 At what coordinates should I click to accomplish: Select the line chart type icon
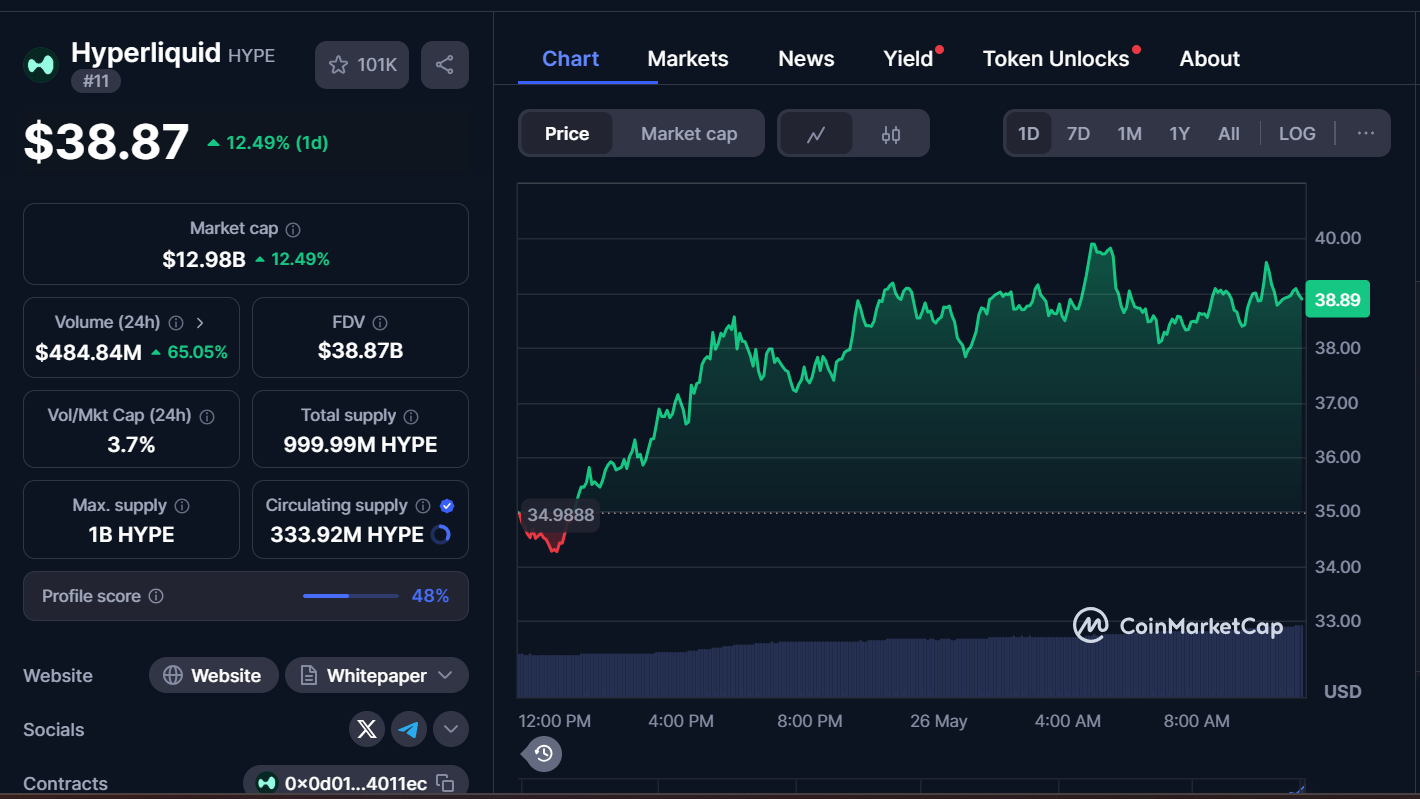pos(816,134)
